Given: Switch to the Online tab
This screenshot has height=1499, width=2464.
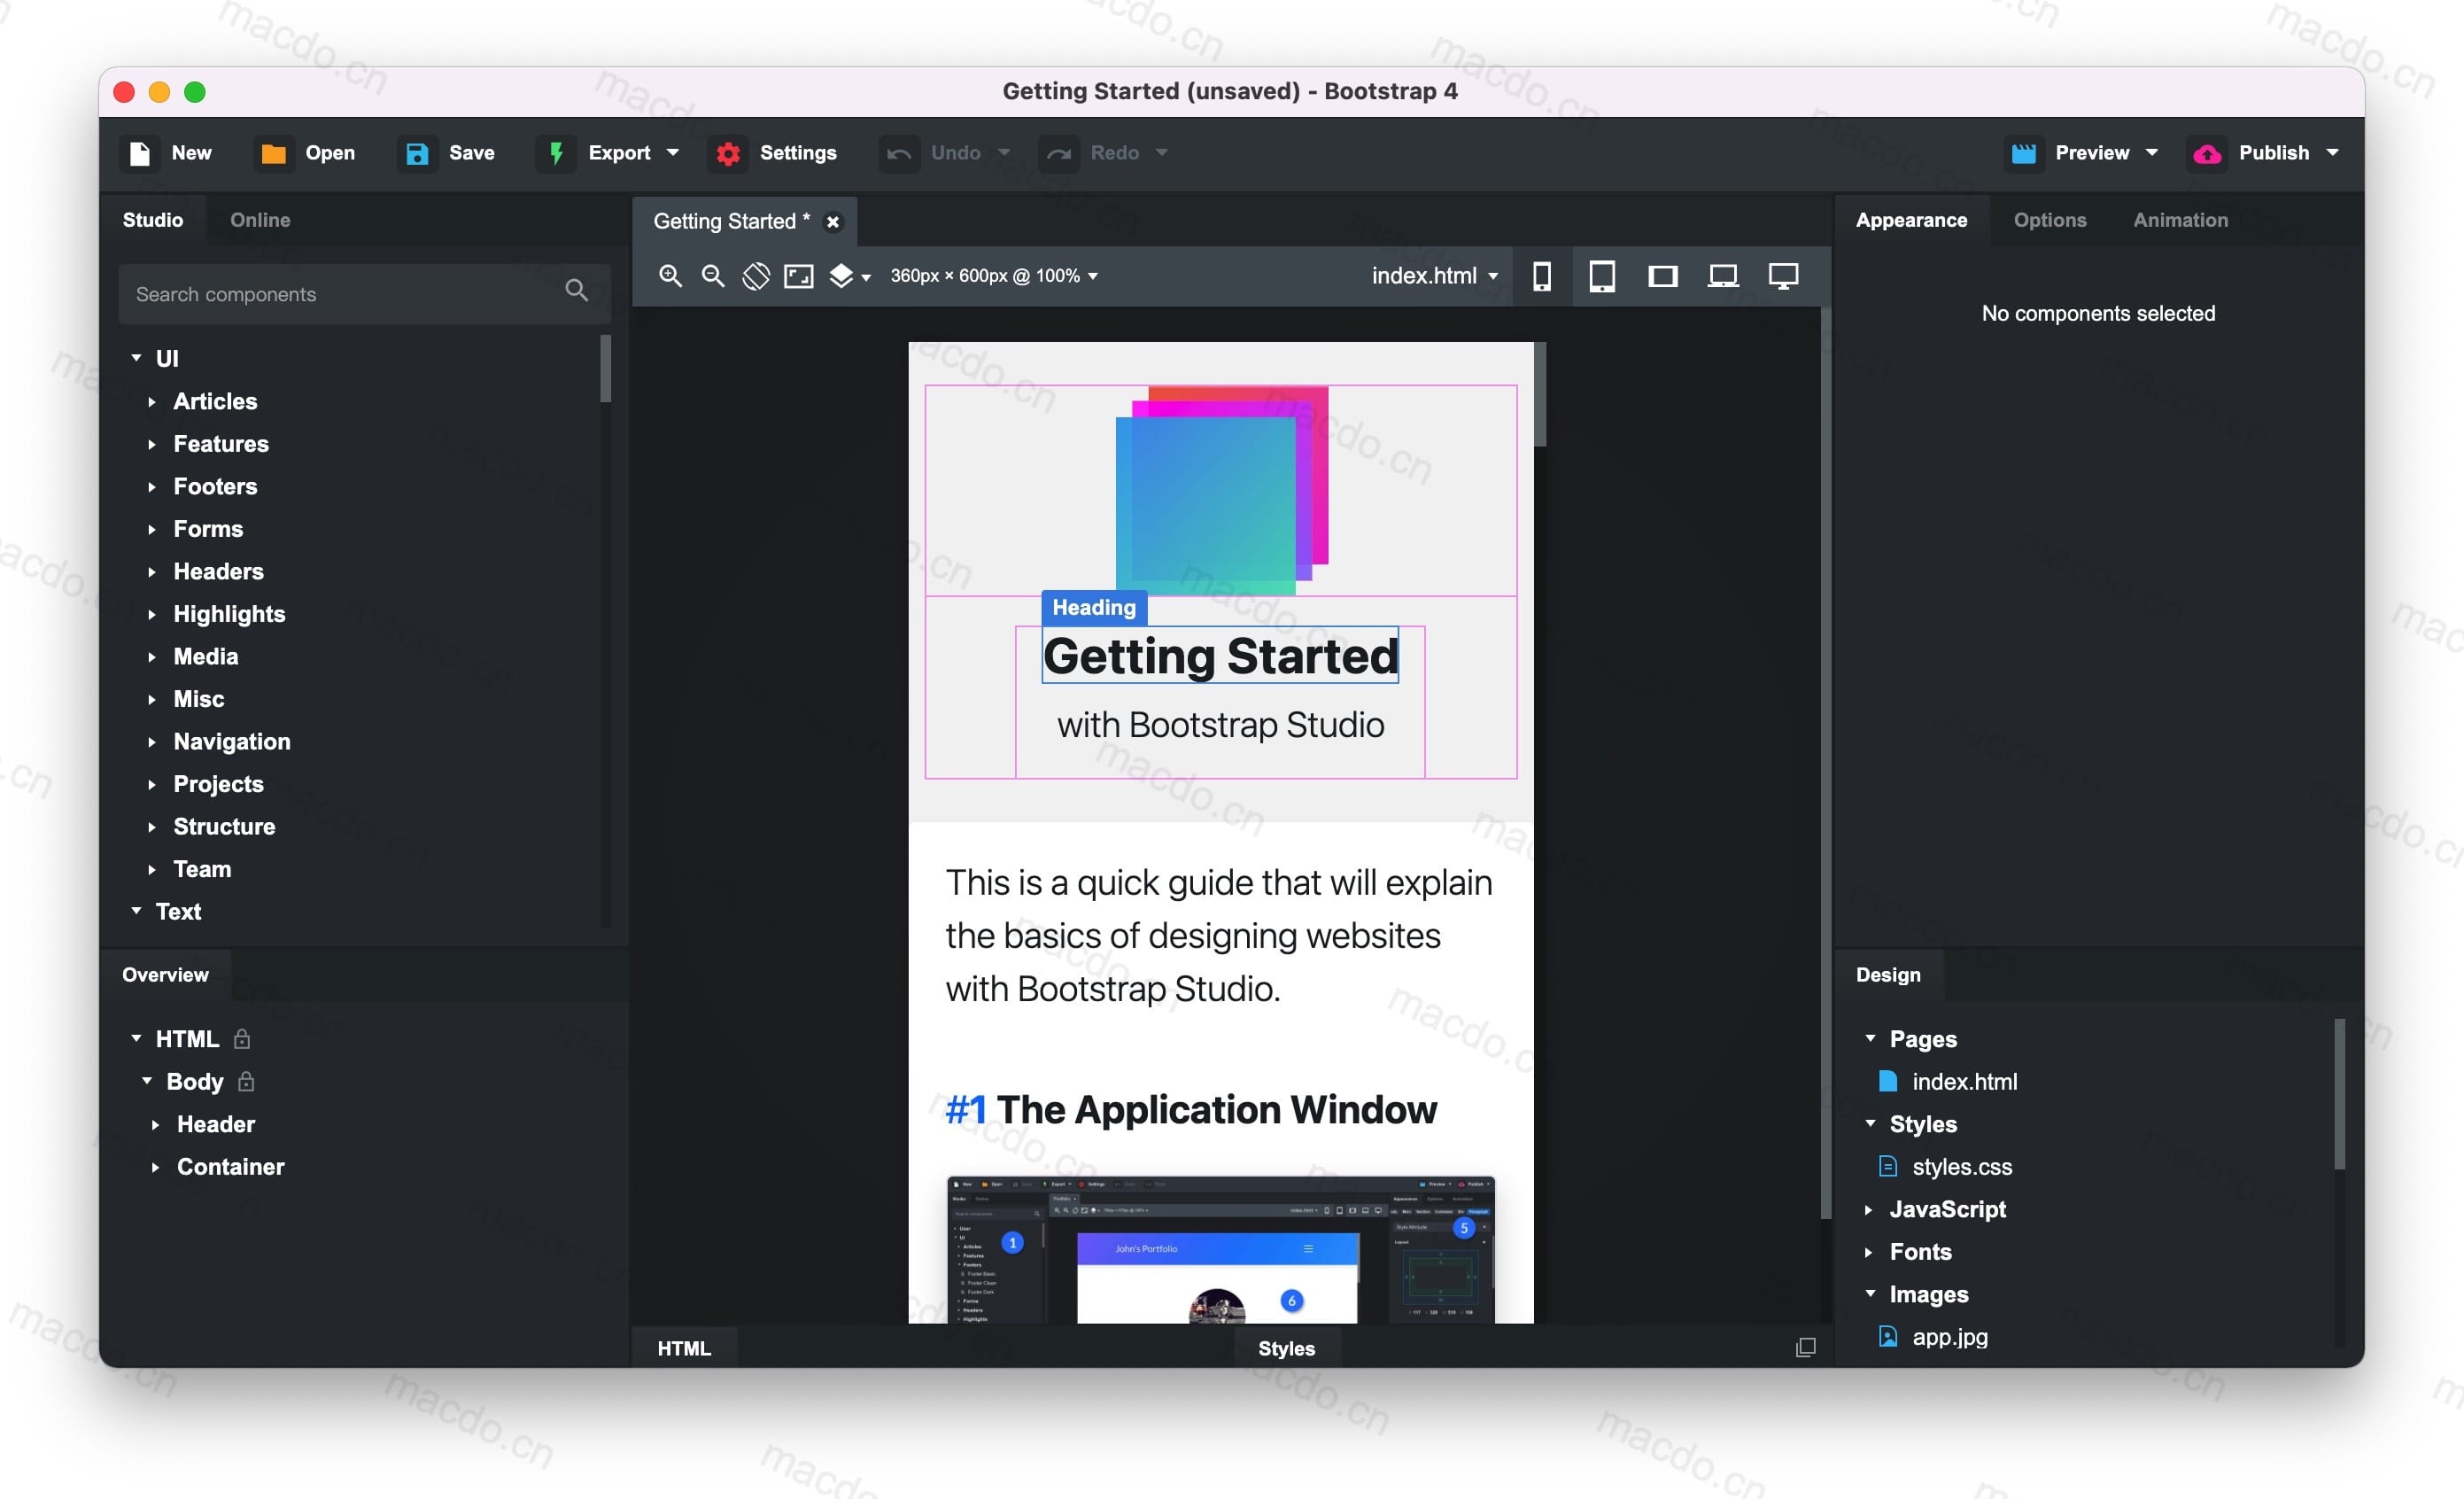Looking at the screenshot, I should (260, 220).
